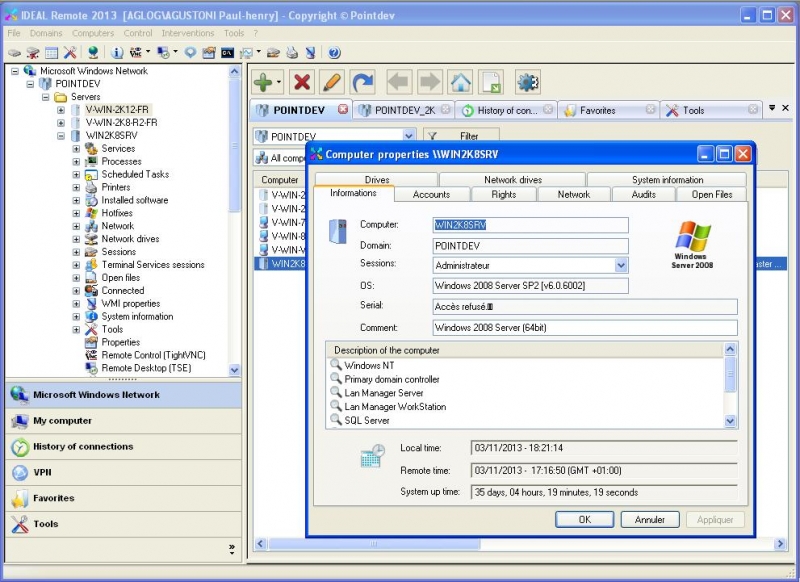Image resolution: width=800 pixels, height=582 pixels.
Task: Click the crossed tools icon in top toolbar
Action: coord(70,53)
